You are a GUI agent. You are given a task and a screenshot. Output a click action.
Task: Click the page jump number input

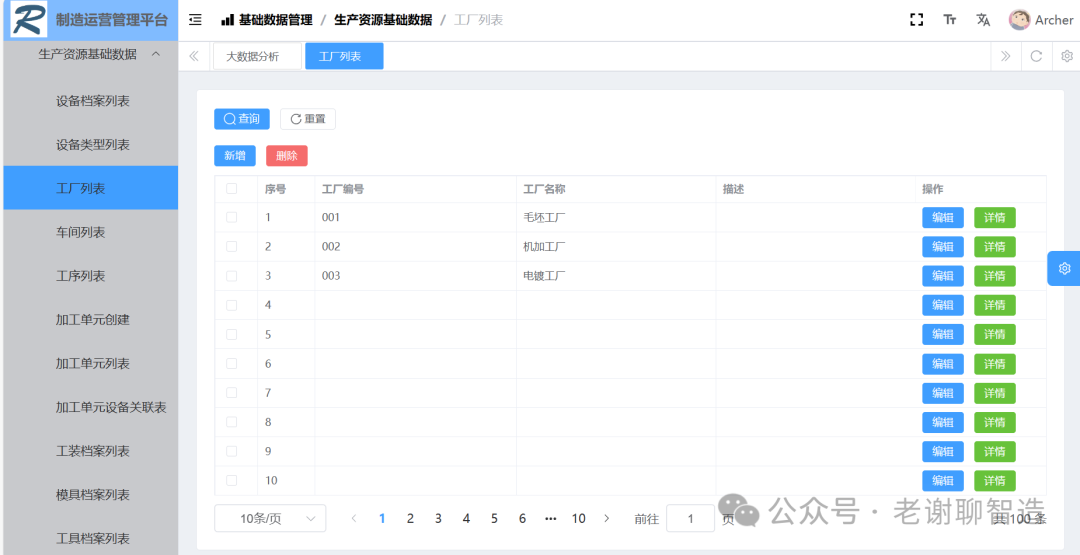click(x=690, y=519)
